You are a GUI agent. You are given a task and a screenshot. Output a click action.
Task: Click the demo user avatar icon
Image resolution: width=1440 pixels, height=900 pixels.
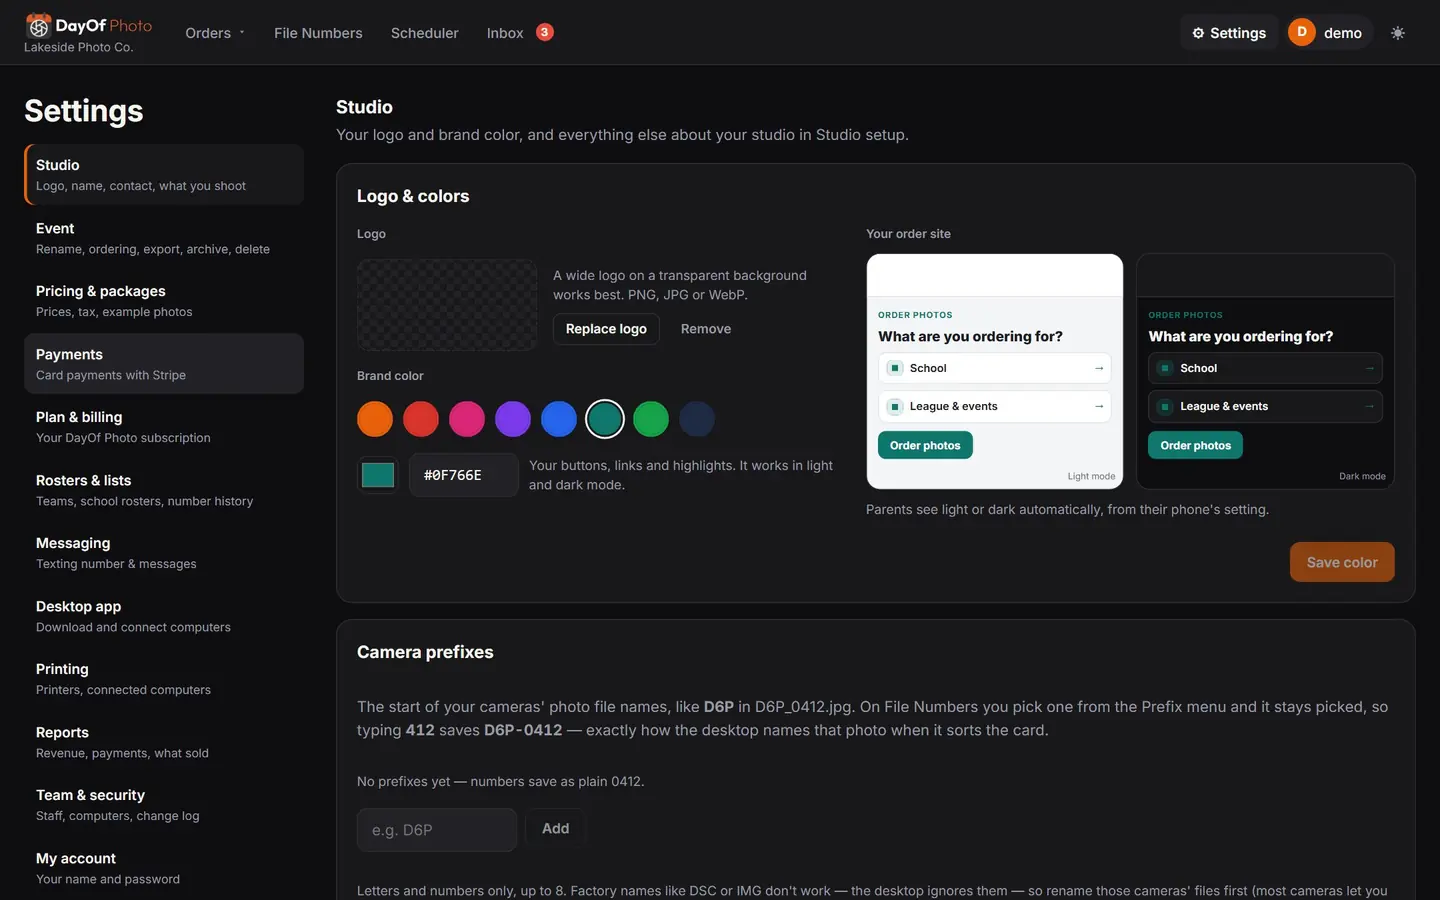pyautogui.click(x=1301, y=32)
